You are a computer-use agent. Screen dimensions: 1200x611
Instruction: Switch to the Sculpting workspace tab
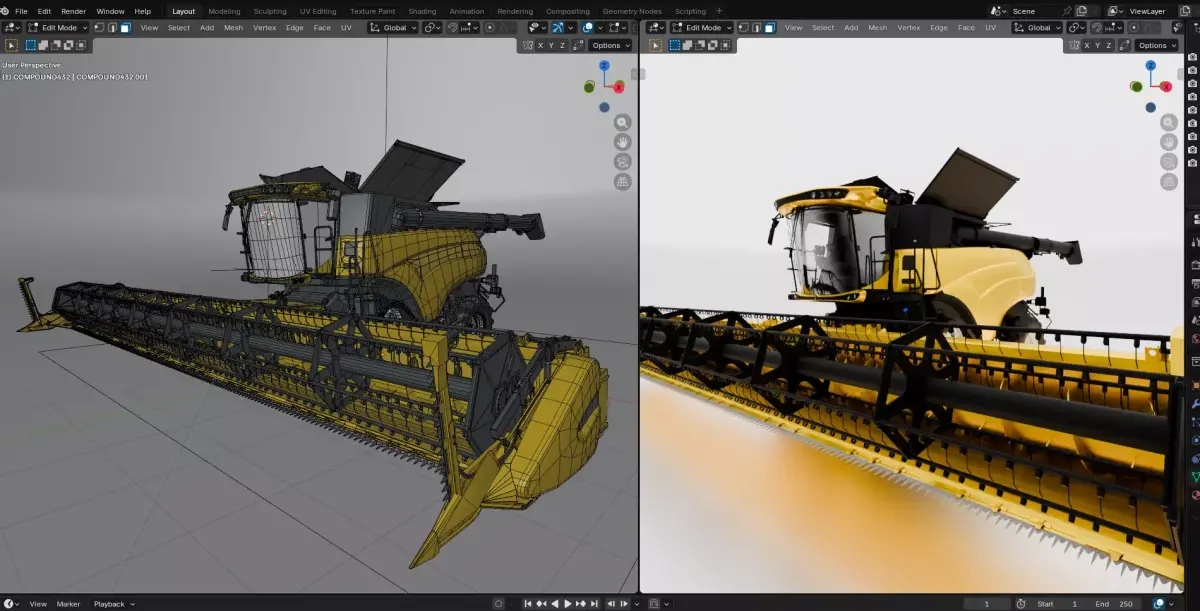coord(270,11)
